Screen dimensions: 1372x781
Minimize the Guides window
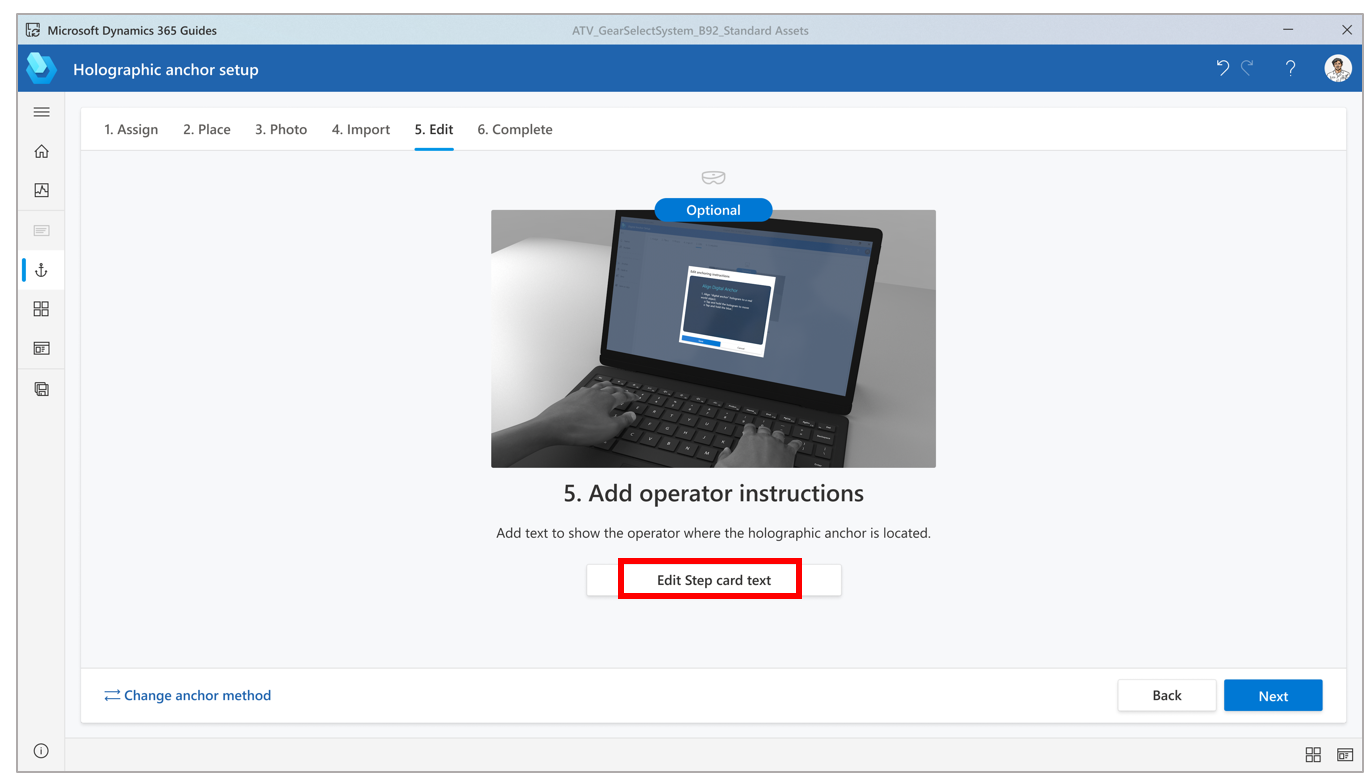point(1289,30)
